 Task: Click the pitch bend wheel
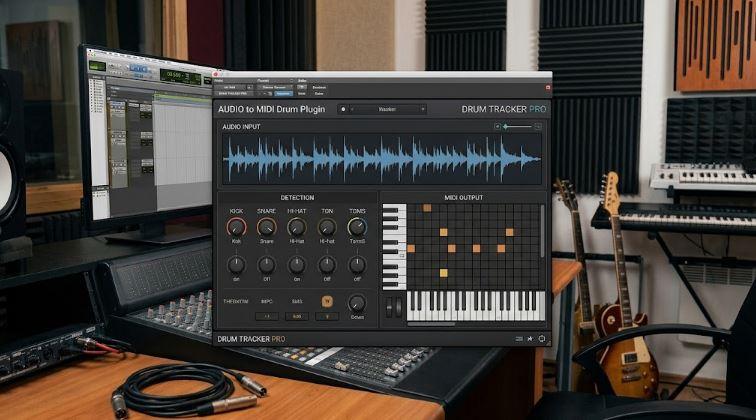pyautogui.click(x=389, y=307)
